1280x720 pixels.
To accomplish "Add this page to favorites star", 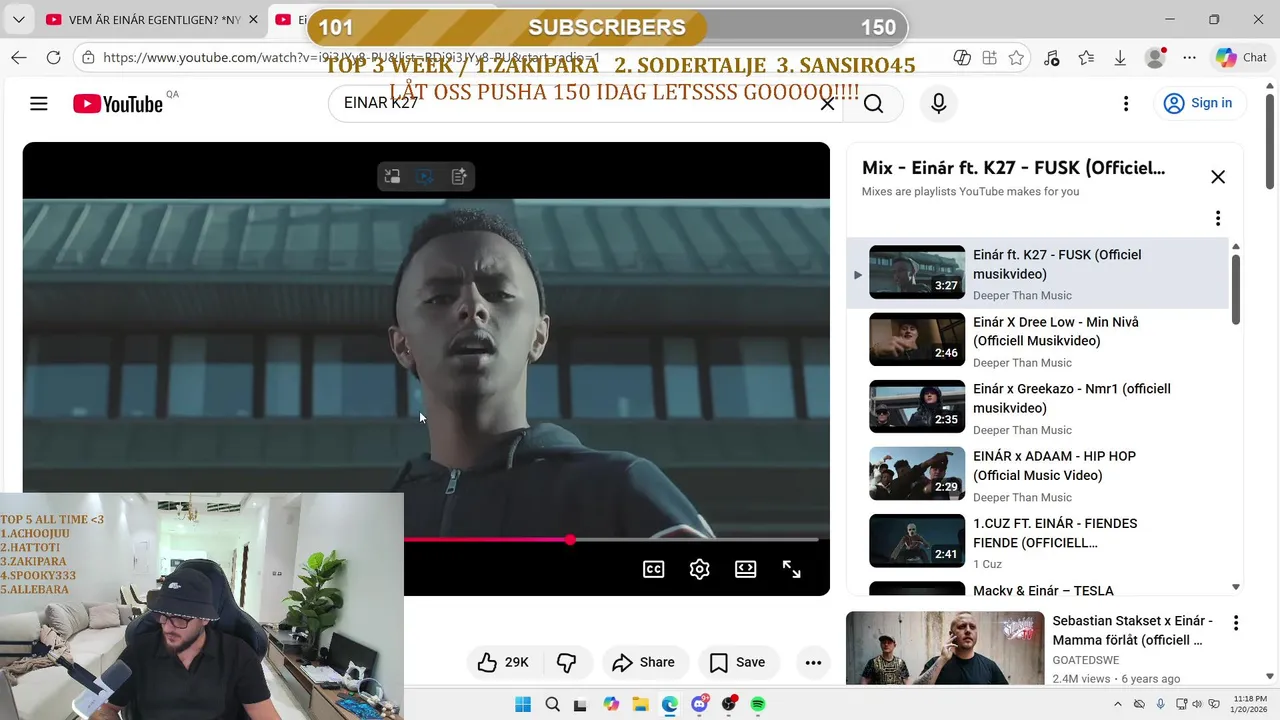I will 1016,58.
